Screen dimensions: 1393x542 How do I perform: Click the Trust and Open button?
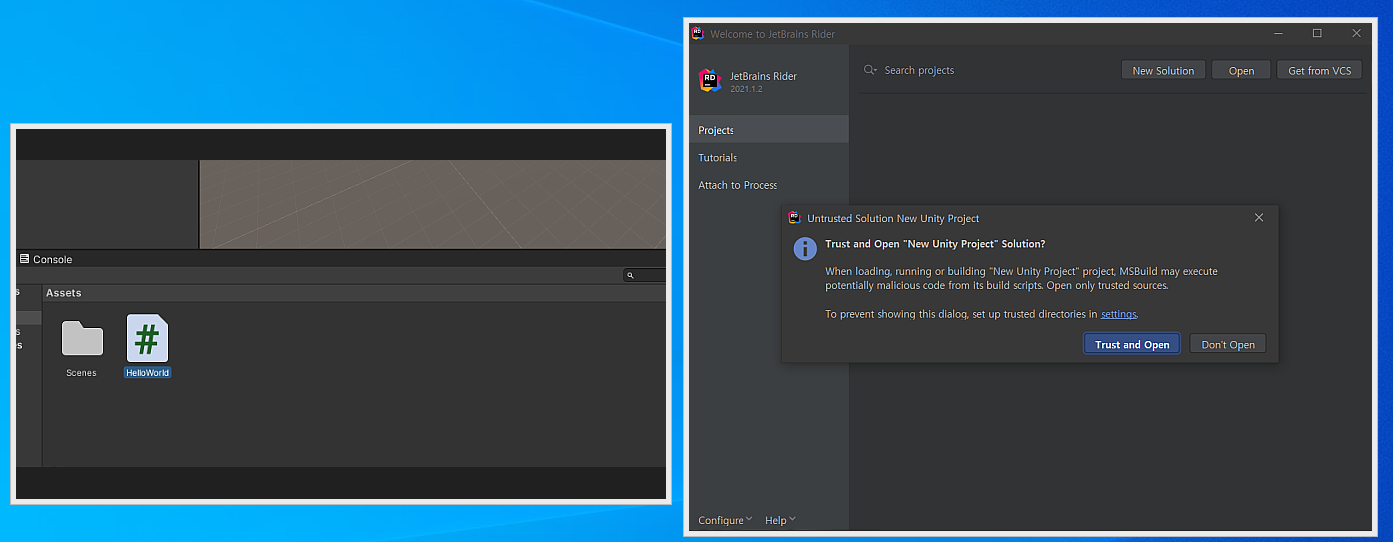tap(1132, 344)
